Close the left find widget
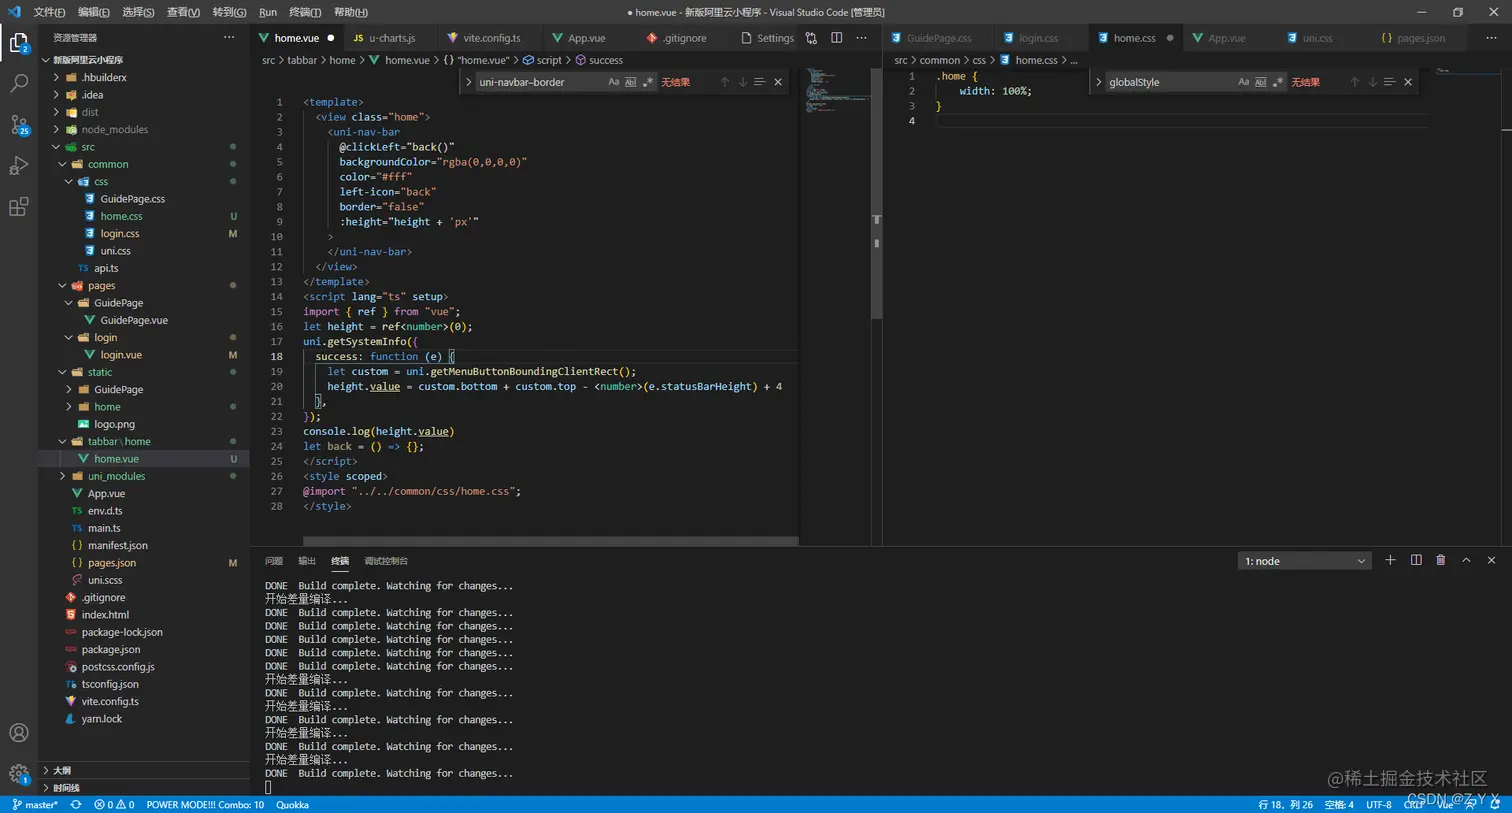Screen dimensions: 1512x813 click(778, 82)
